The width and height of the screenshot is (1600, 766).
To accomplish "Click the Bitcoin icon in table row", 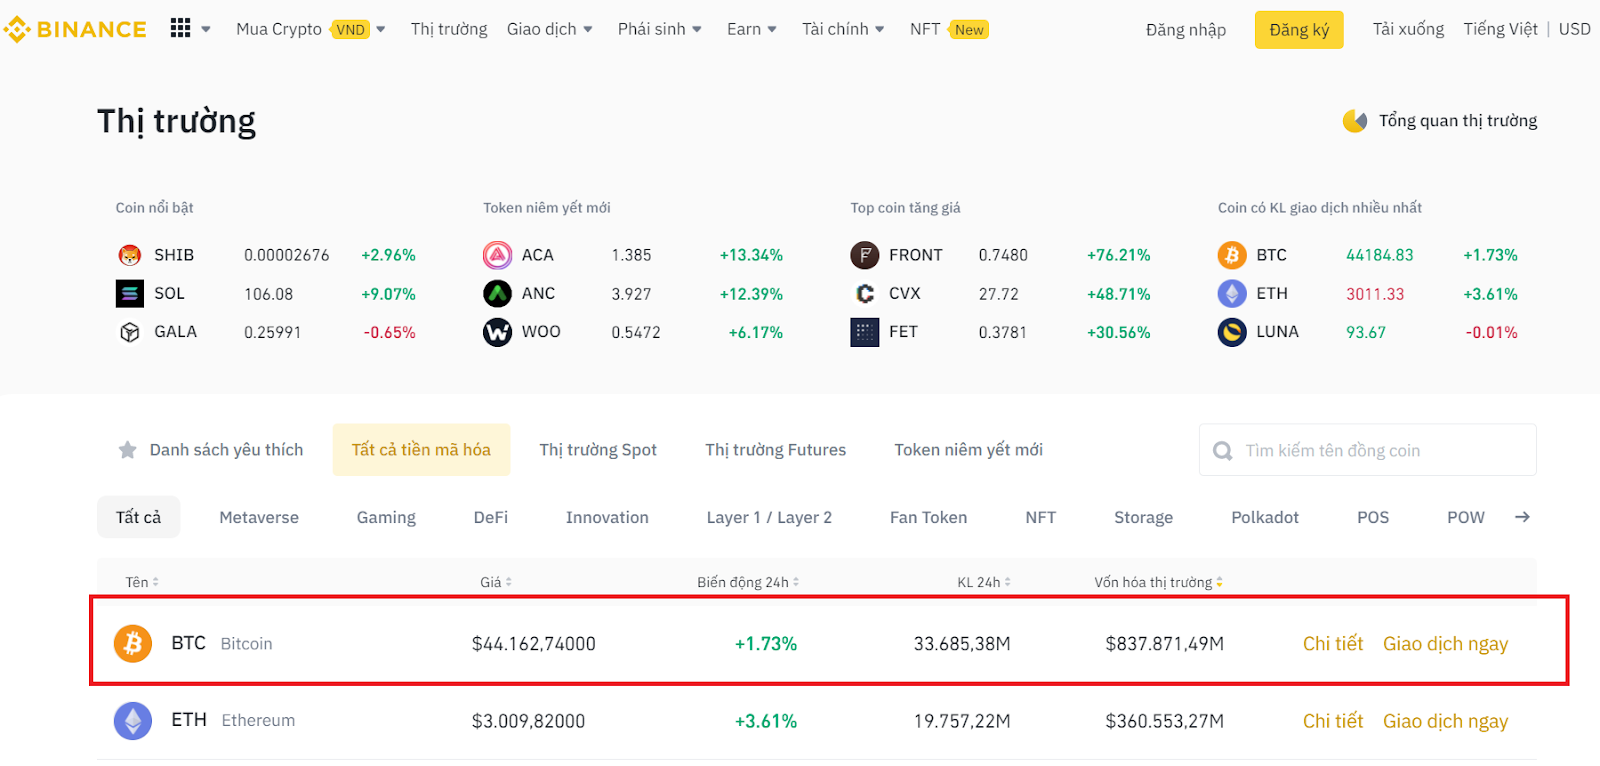I will tap(133, 643).
